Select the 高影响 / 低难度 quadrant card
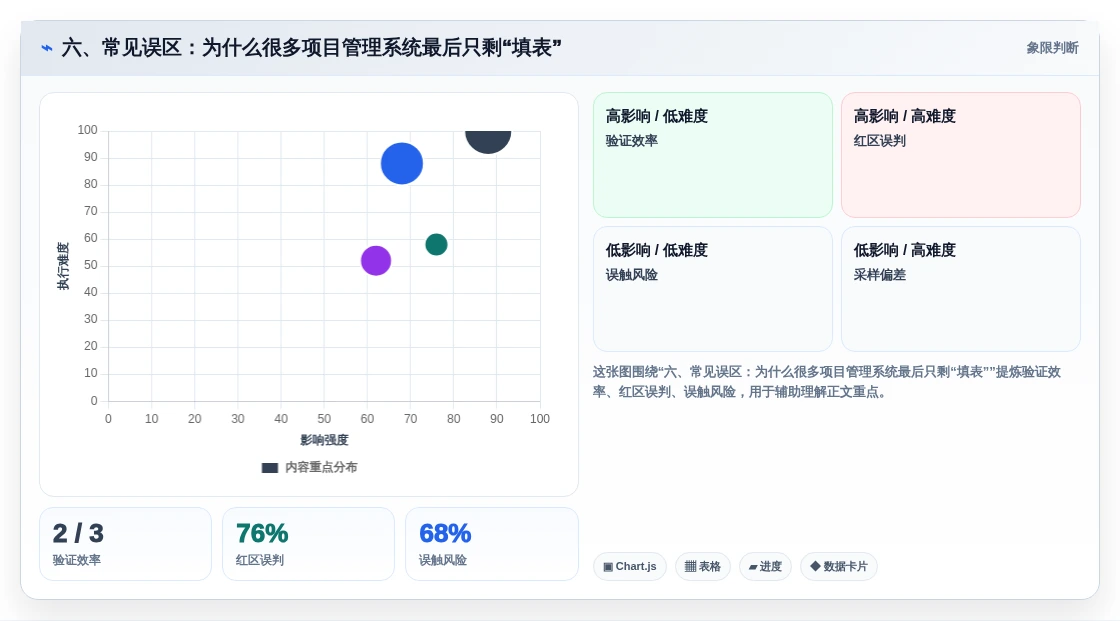Screen dimensions: 1120x621 click(x=713, y=155)
